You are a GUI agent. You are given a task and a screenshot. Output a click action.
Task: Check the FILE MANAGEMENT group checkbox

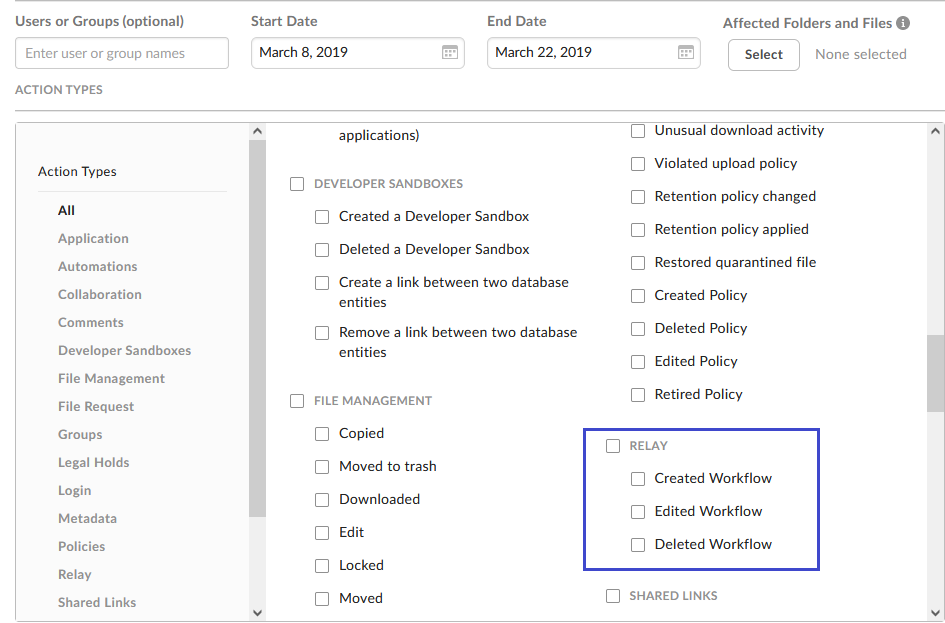click(297, 400)
